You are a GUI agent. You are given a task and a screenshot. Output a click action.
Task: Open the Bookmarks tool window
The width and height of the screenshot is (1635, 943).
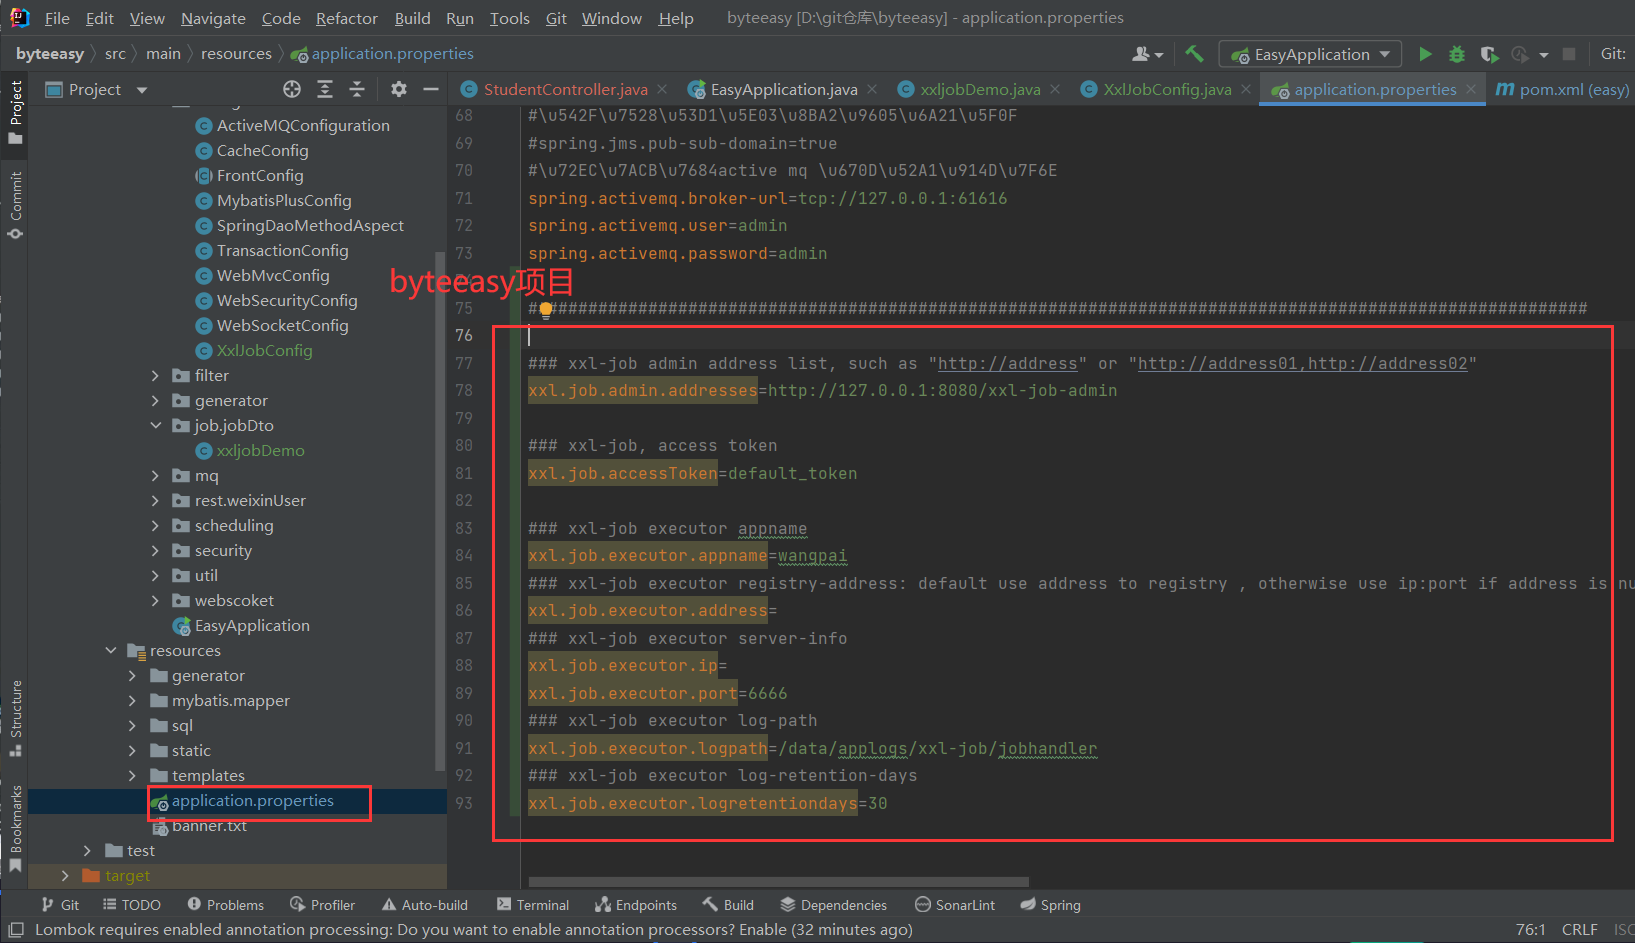(x=15, y=828)
